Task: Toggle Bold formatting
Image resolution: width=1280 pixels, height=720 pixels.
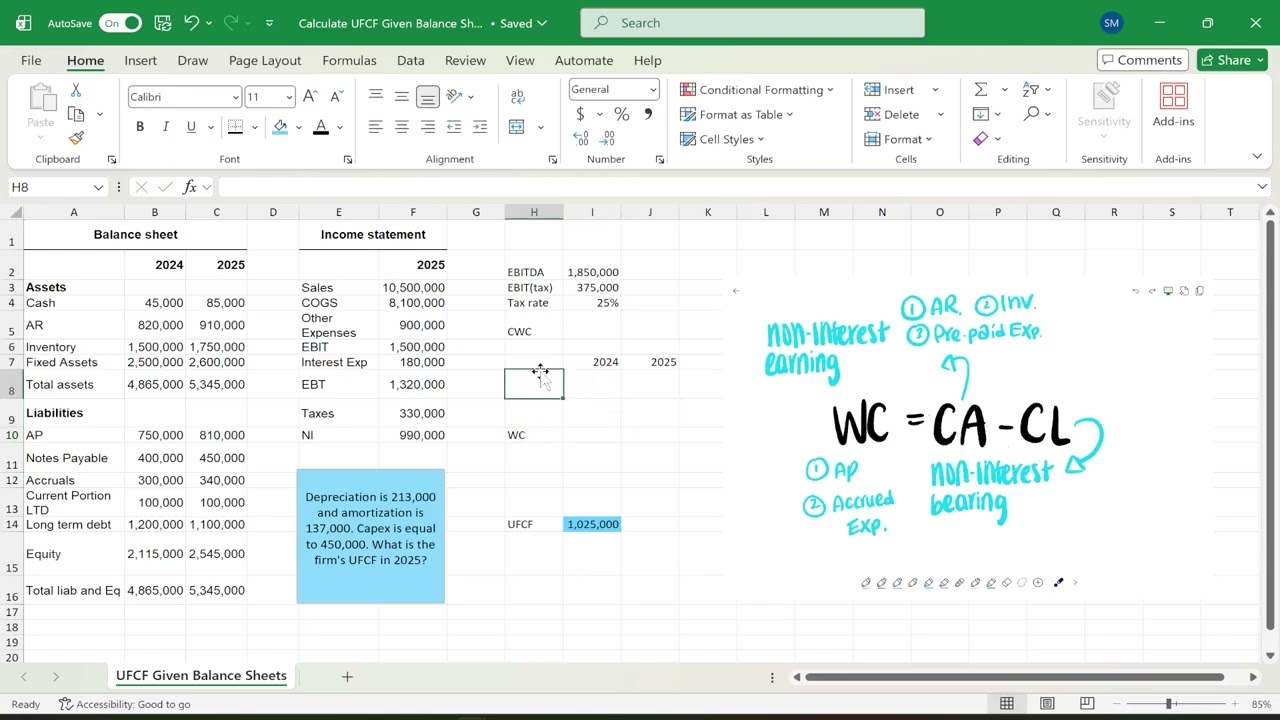Action: click(x=140, y=127)
